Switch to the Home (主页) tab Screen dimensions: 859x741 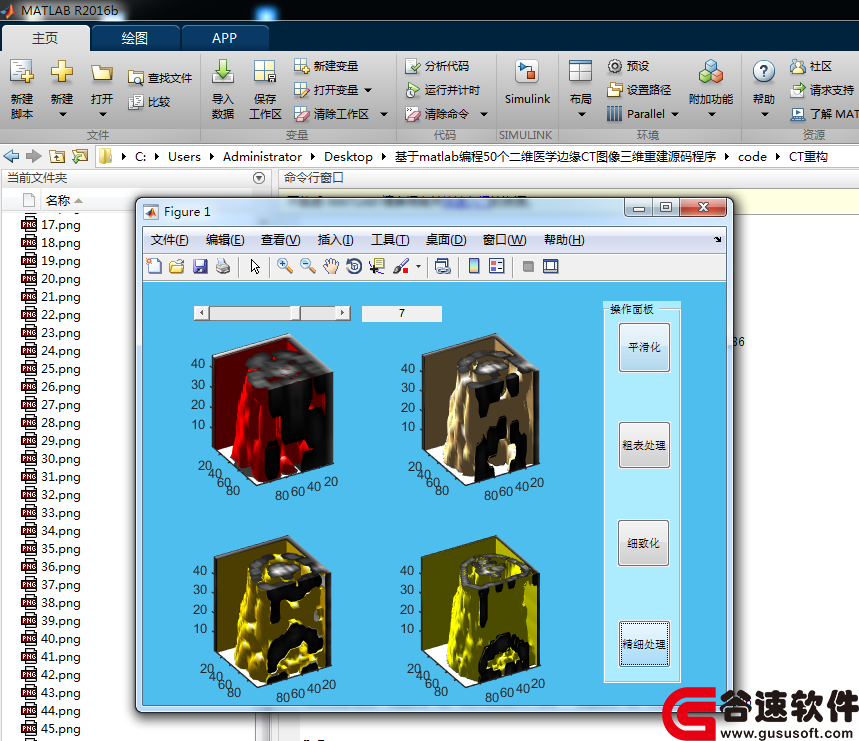coord(45,38)
